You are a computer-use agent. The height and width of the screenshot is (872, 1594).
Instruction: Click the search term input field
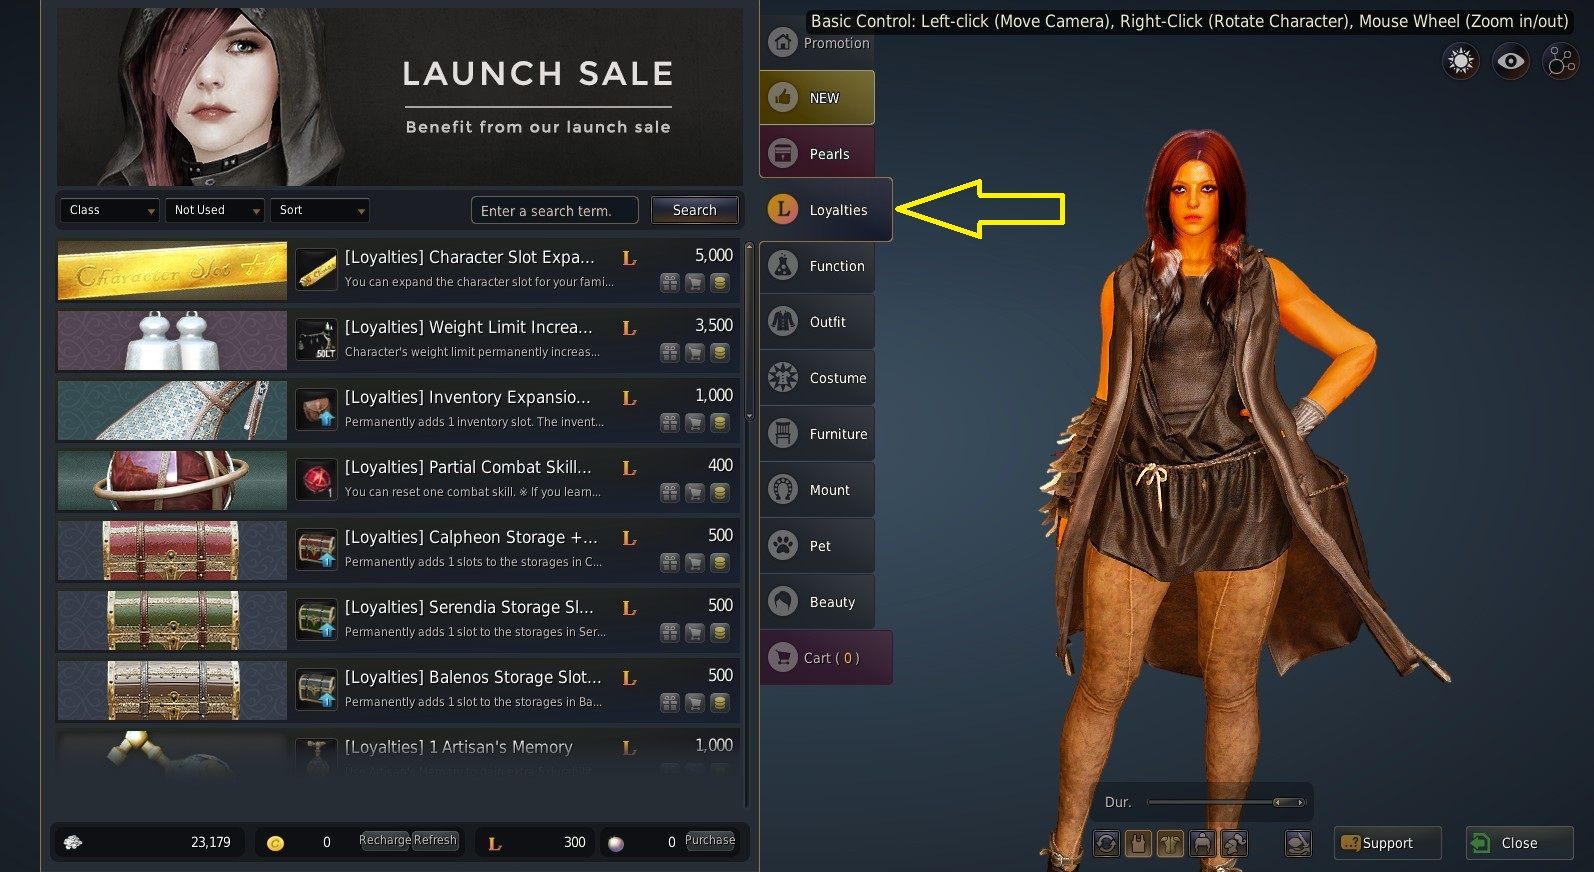click(555, 211)
